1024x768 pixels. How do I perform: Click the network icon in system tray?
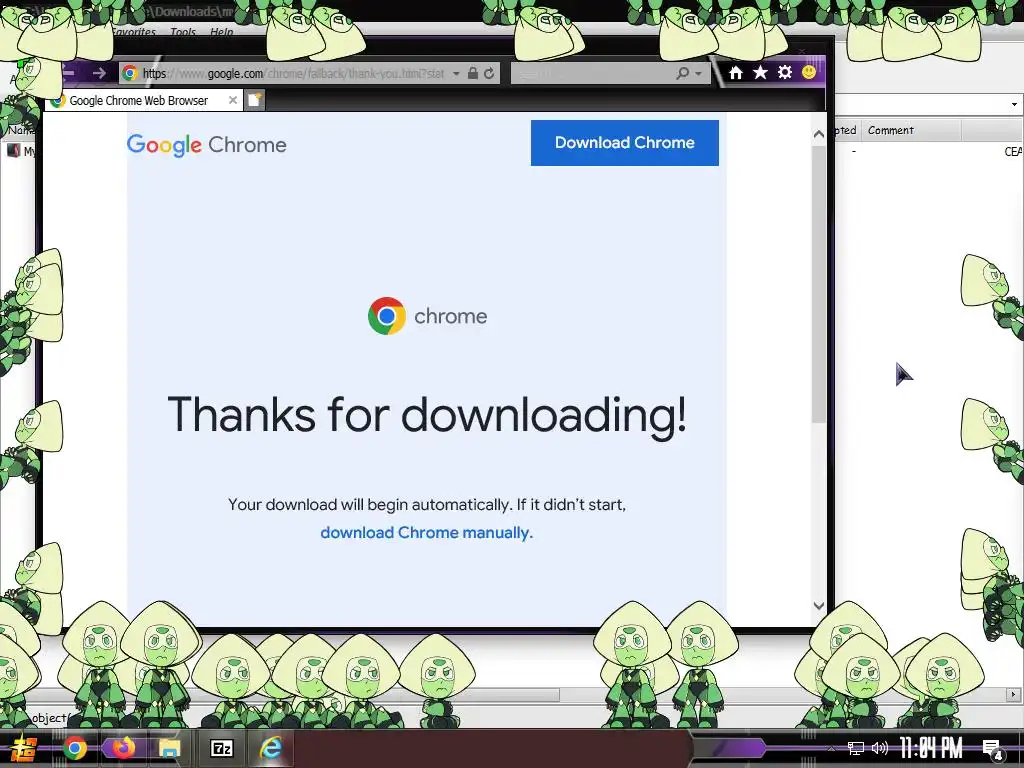pos(856,748)
